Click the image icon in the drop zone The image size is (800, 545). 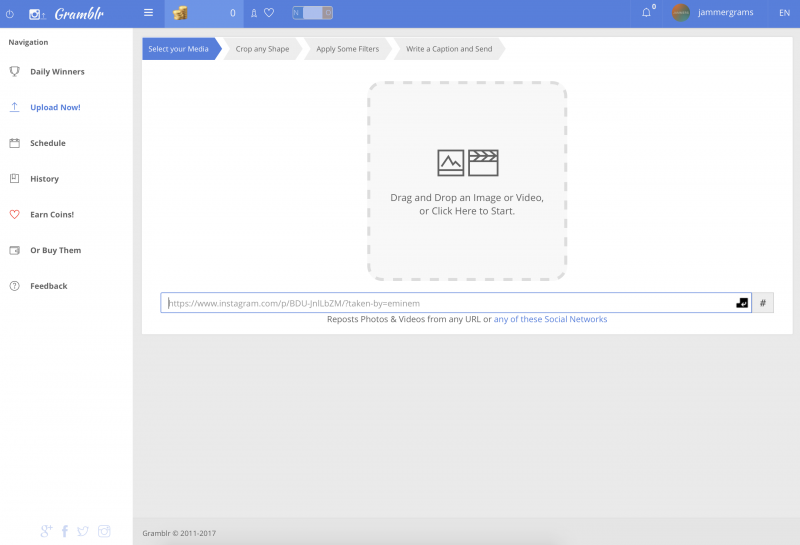[451, 163]
